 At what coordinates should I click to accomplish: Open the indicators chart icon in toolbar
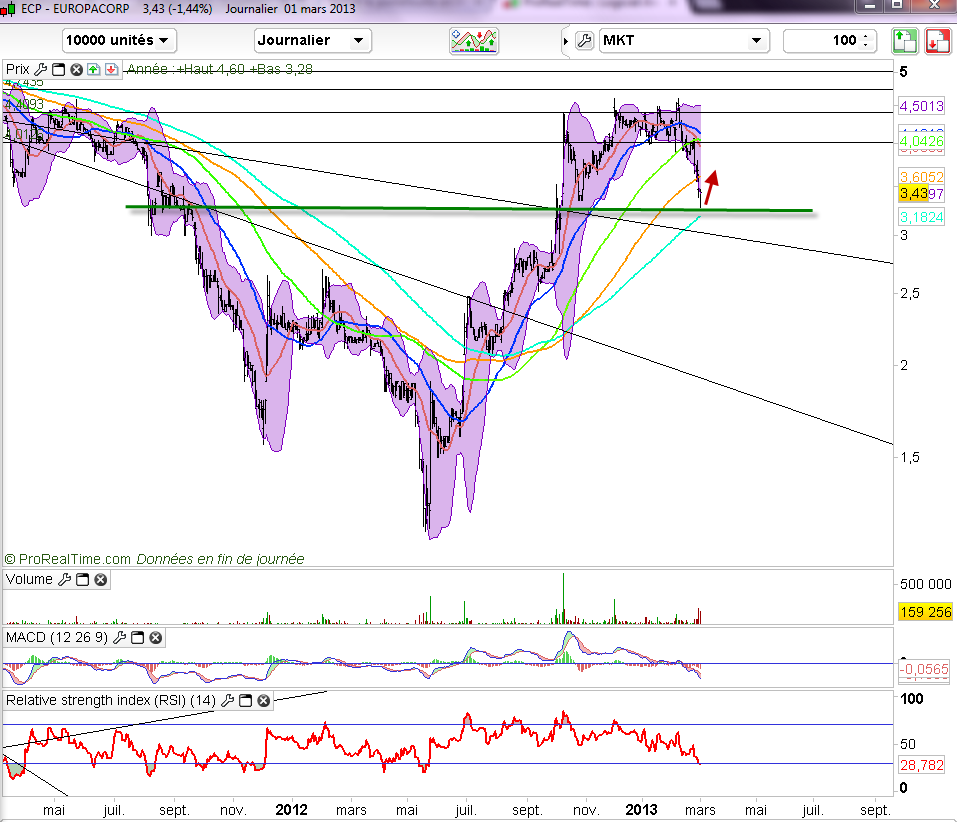474,41
